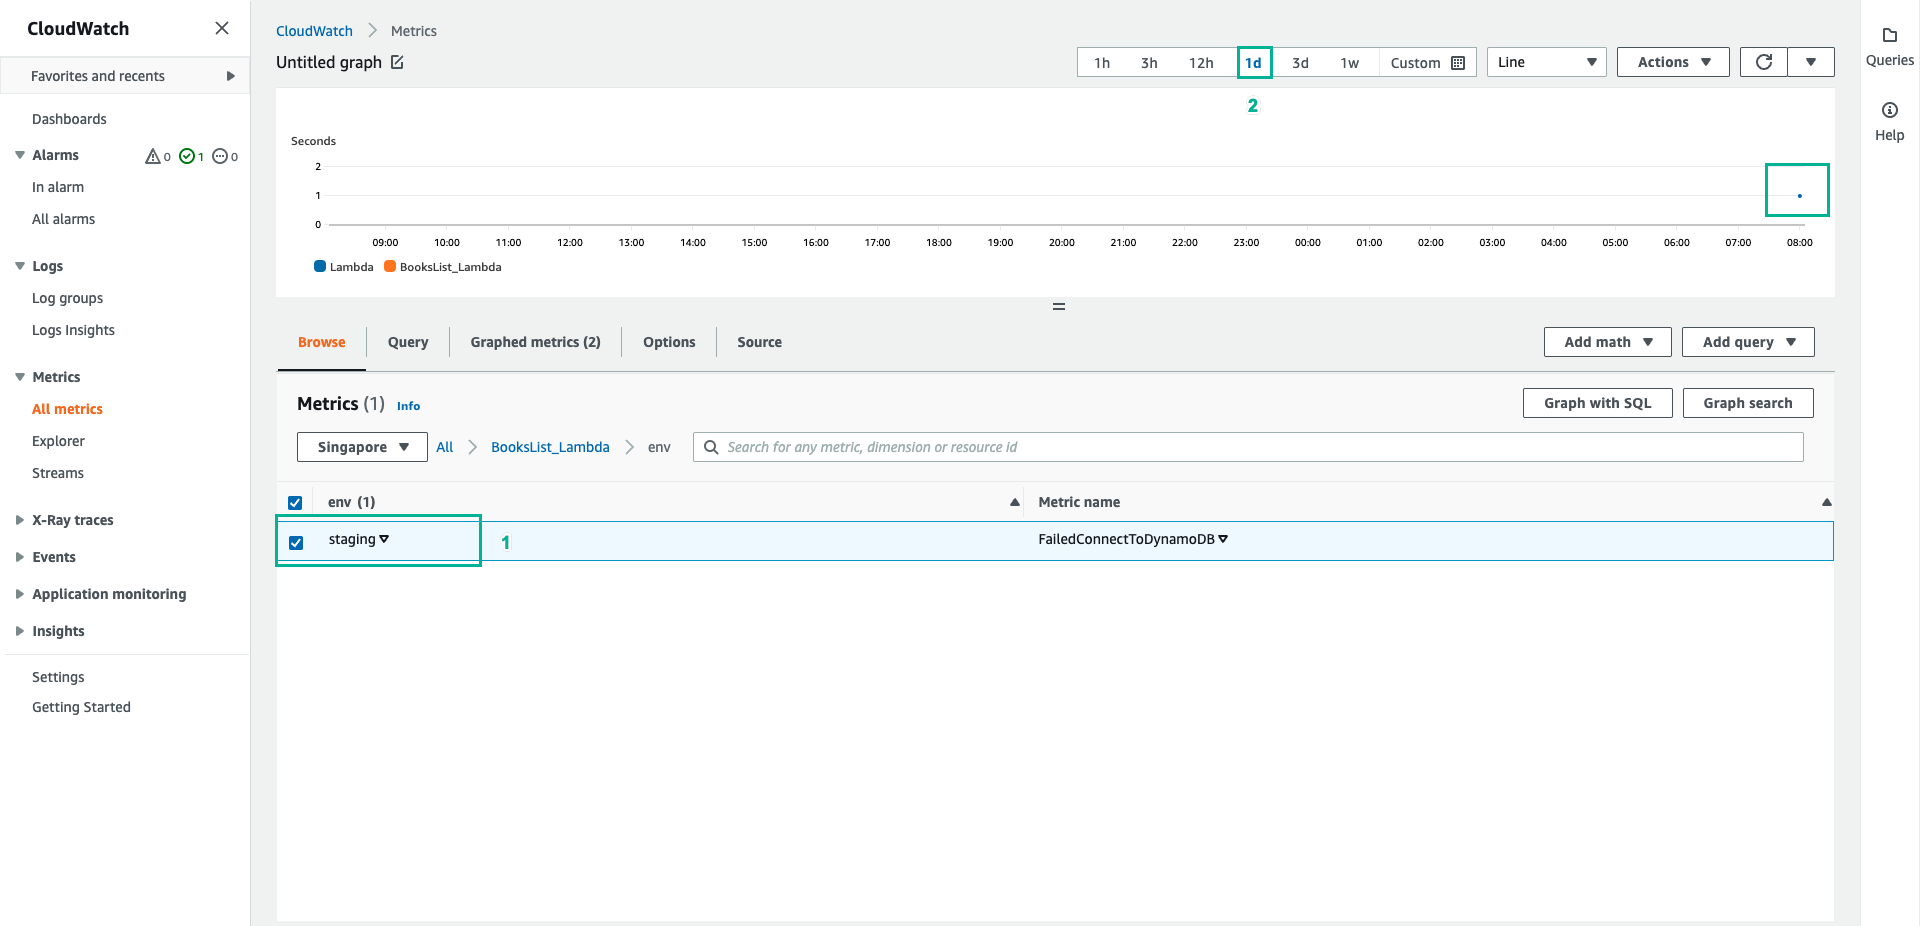1920x926 pixels.
Task: Uncheck the staging metric checkbox
Action: point(296,543)
